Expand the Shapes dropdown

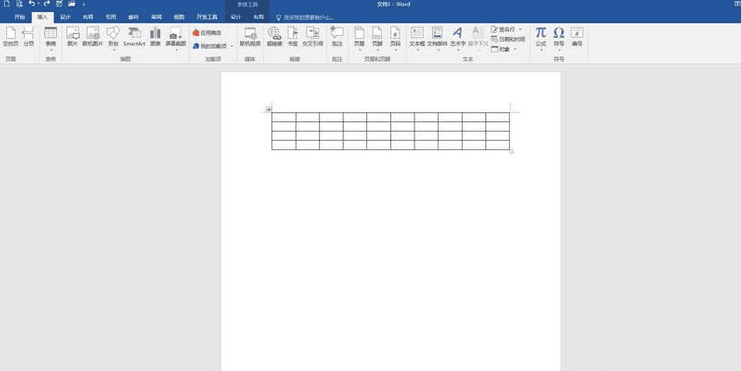coord(113,38)
